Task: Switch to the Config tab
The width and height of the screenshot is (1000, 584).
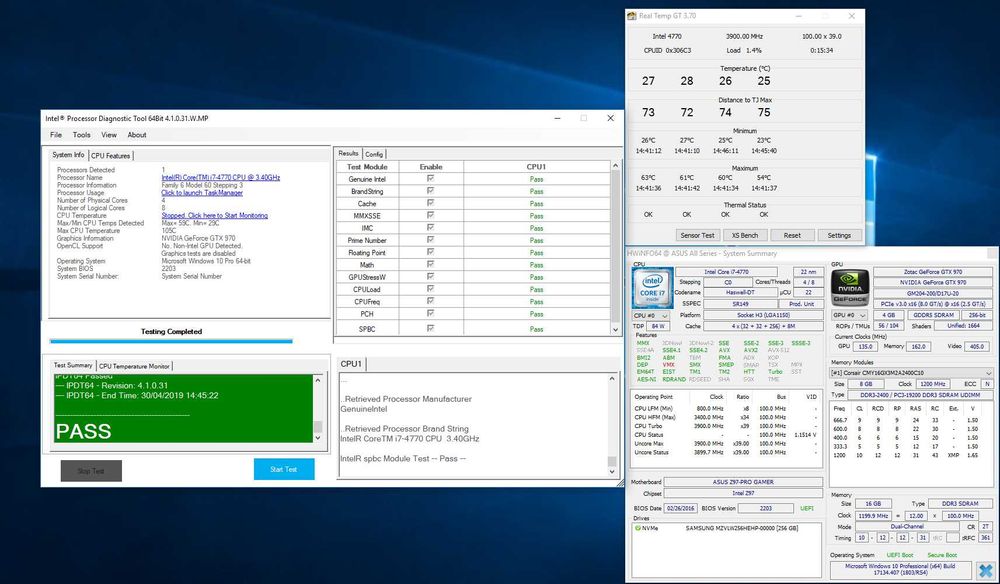Action: [x=374, y=154]
